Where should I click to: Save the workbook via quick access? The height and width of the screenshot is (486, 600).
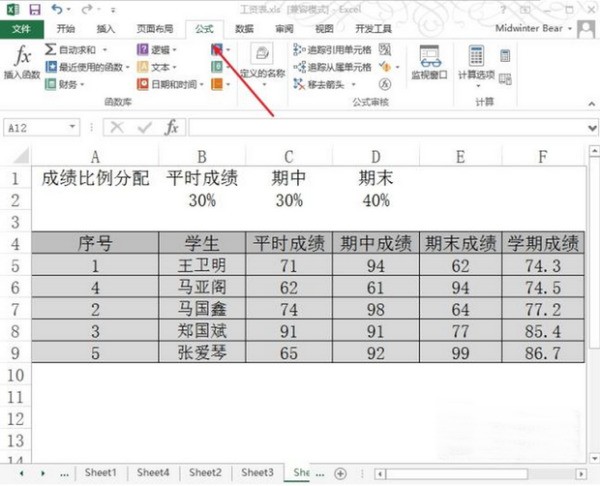pyautogui.click(x=35, y=9)
